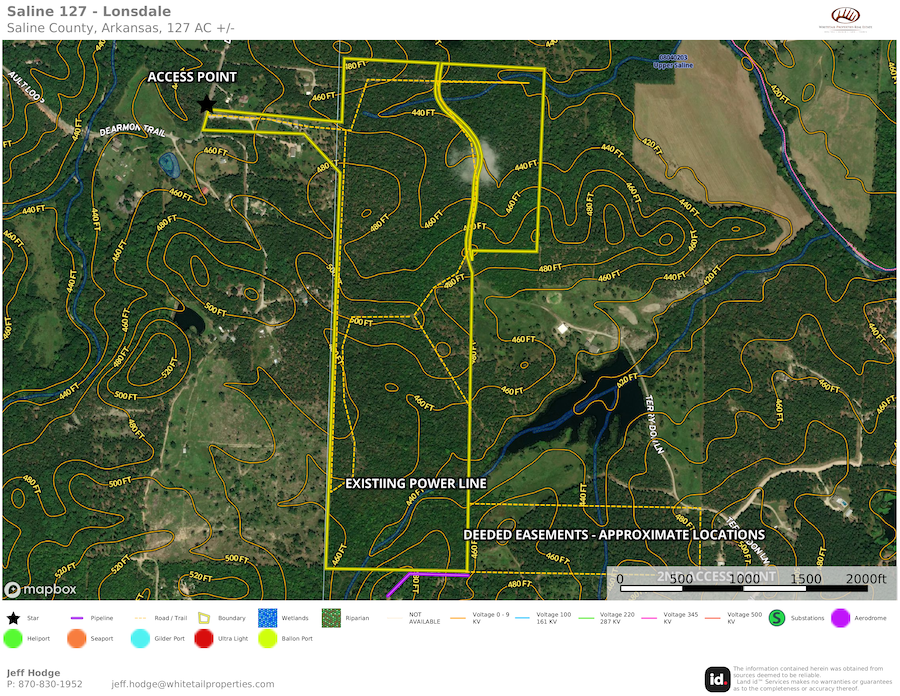Click the jeff.hodge@whitetailproperties.com email address
The image size is (900, 696).
tap(192, 684)
